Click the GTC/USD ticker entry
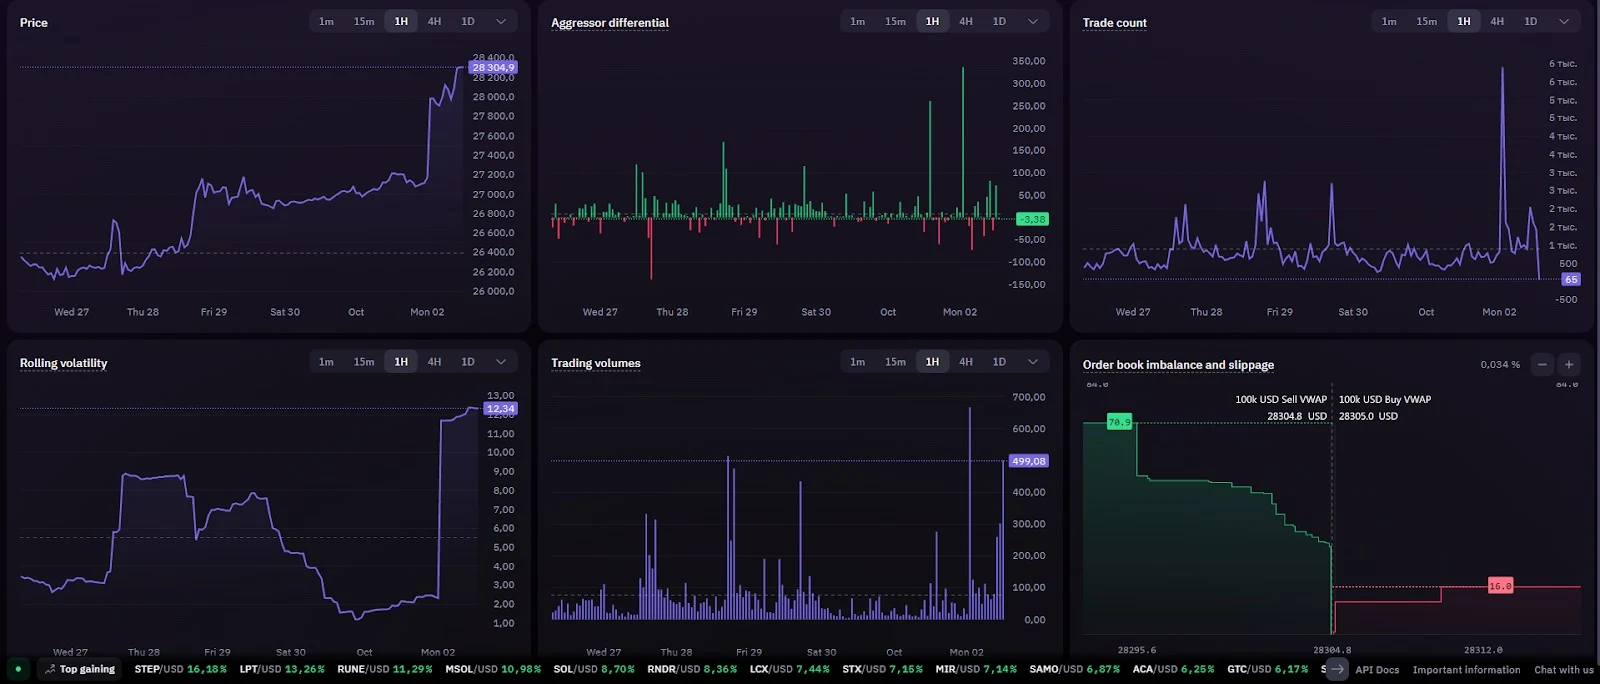The image size is (1600, 684). pos(1268,669)
